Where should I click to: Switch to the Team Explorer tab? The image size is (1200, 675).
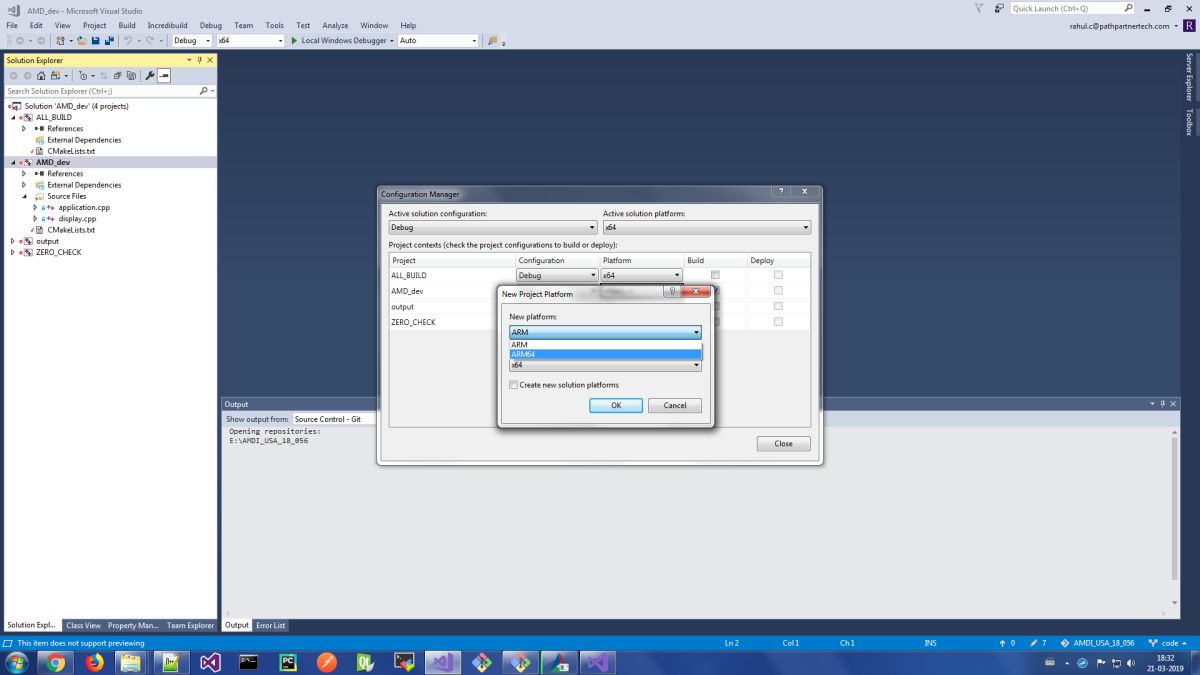click(x=190, y=625)
